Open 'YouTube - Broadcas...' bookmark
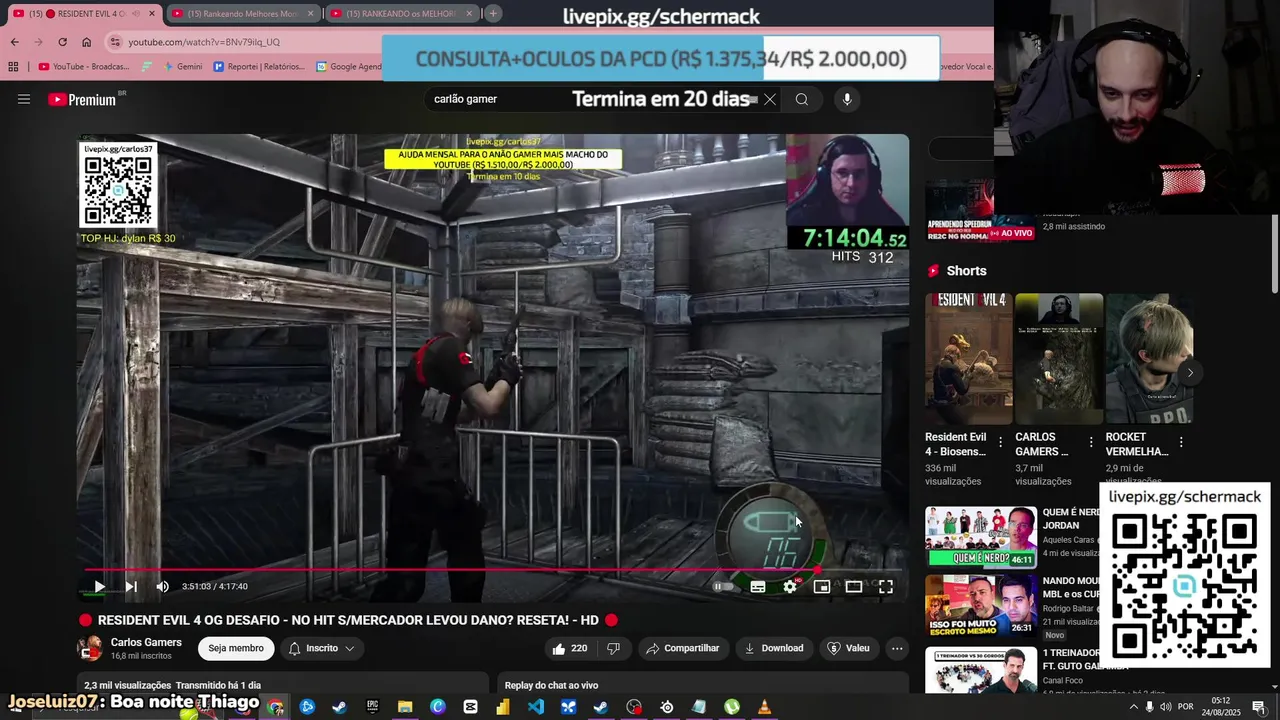This screenshot has width=1280, height=720. tap(84, 67)
